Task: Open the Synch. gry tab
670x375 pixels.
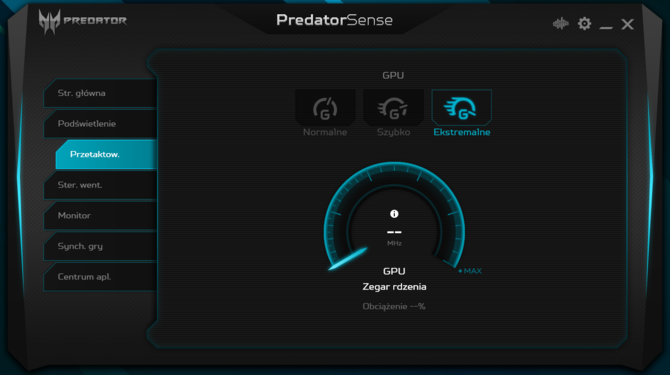Action: tap(100, 246)
